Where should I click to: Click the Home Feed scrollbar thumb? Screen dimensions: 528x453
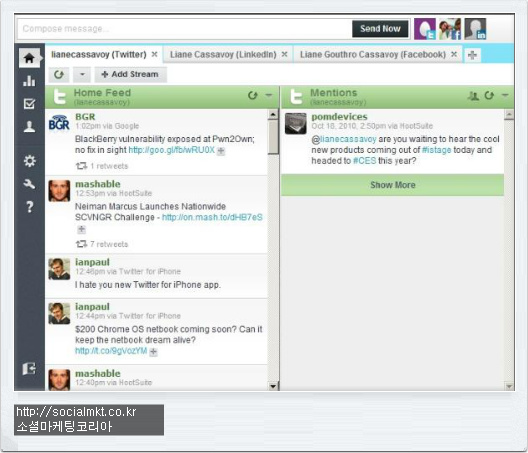tap(273, 137)
